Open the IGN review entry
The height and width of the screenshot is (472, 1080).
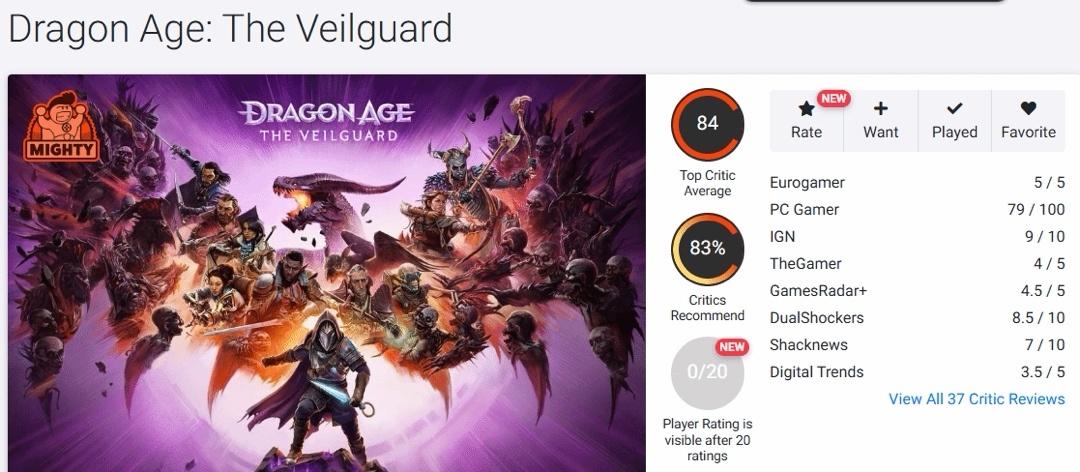917,236
